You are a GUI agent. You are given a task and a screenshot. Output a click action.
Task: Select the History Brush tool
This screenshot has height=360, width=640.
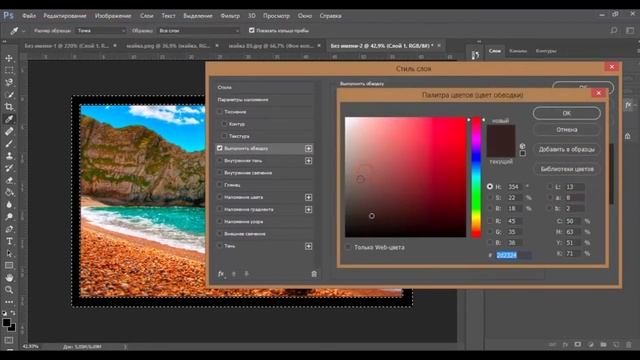[x=9, y=168]
